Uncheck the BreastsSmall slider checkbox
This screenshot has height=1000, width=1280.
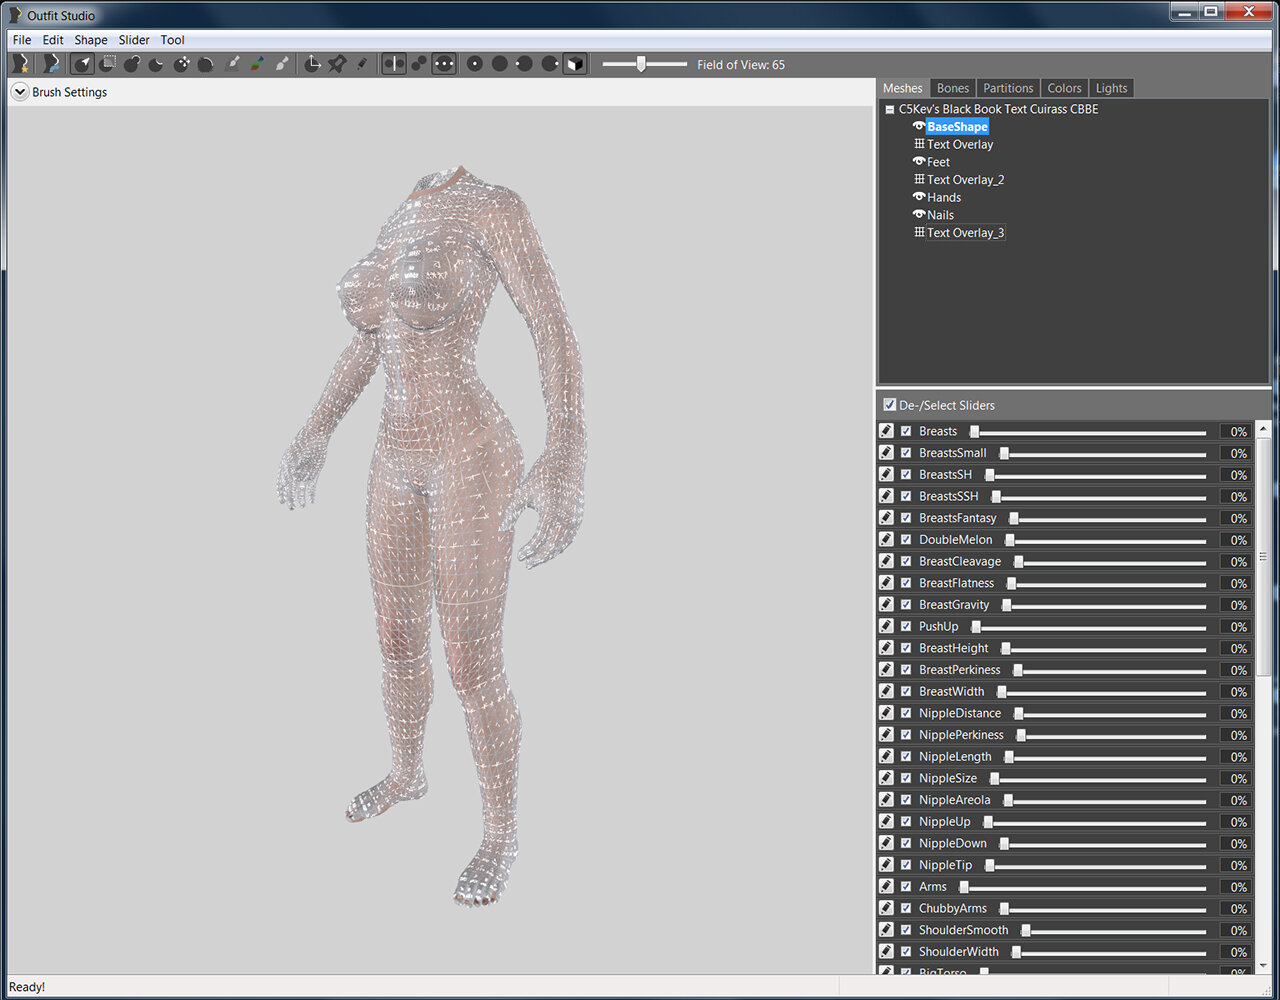pyautogui.click(x=906, y=453)
